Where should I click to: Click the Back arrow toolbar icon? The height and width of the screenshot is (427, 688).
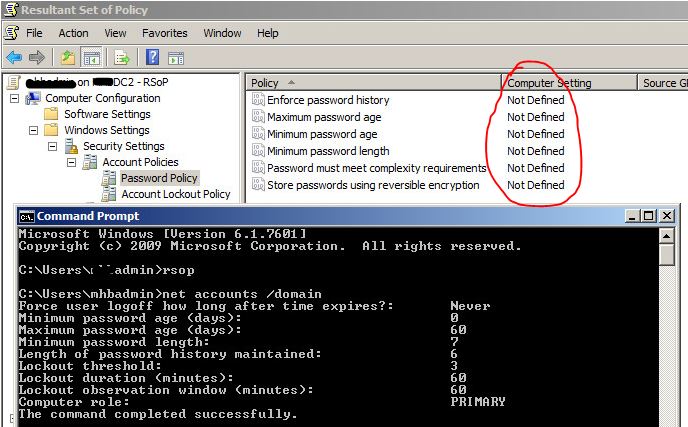[x=14, y=57]
